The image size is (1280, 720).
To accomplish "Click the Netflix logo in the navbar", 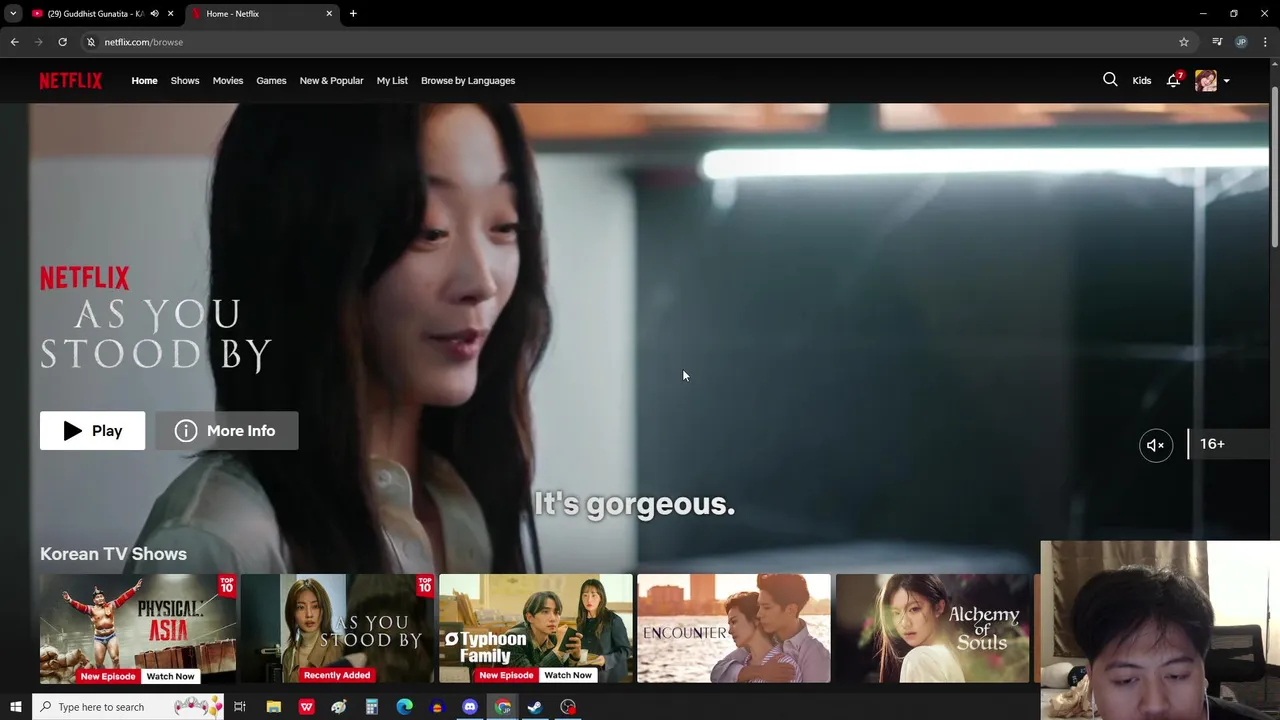I will point(71,81).
